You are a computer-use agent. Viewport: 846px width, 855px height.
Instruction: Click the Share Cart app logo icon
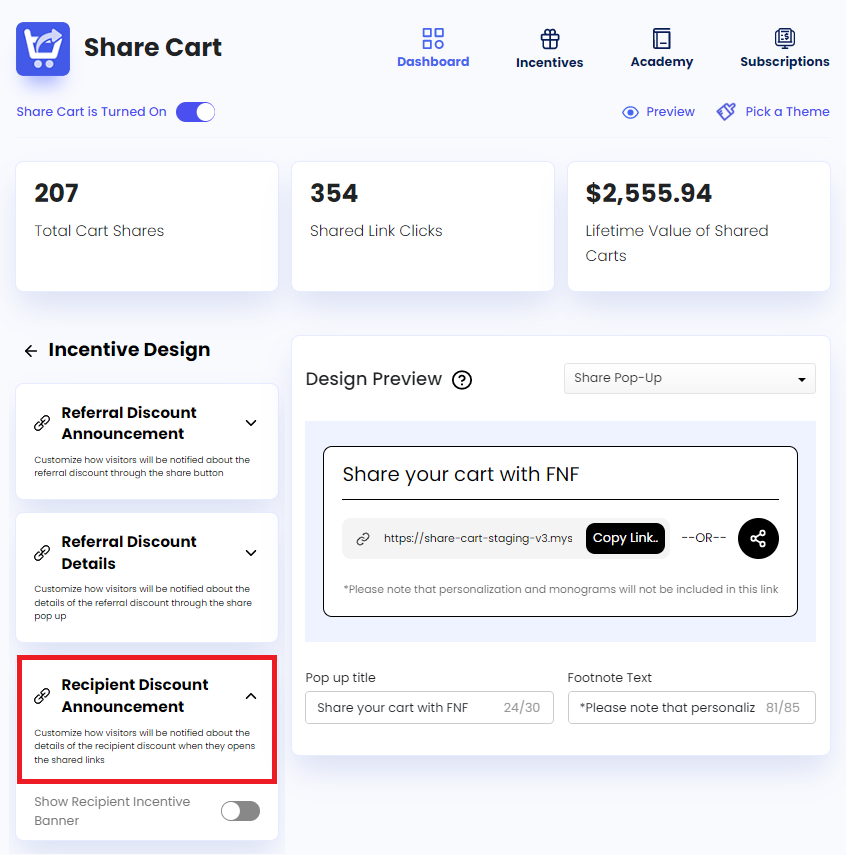coord(42,47)
